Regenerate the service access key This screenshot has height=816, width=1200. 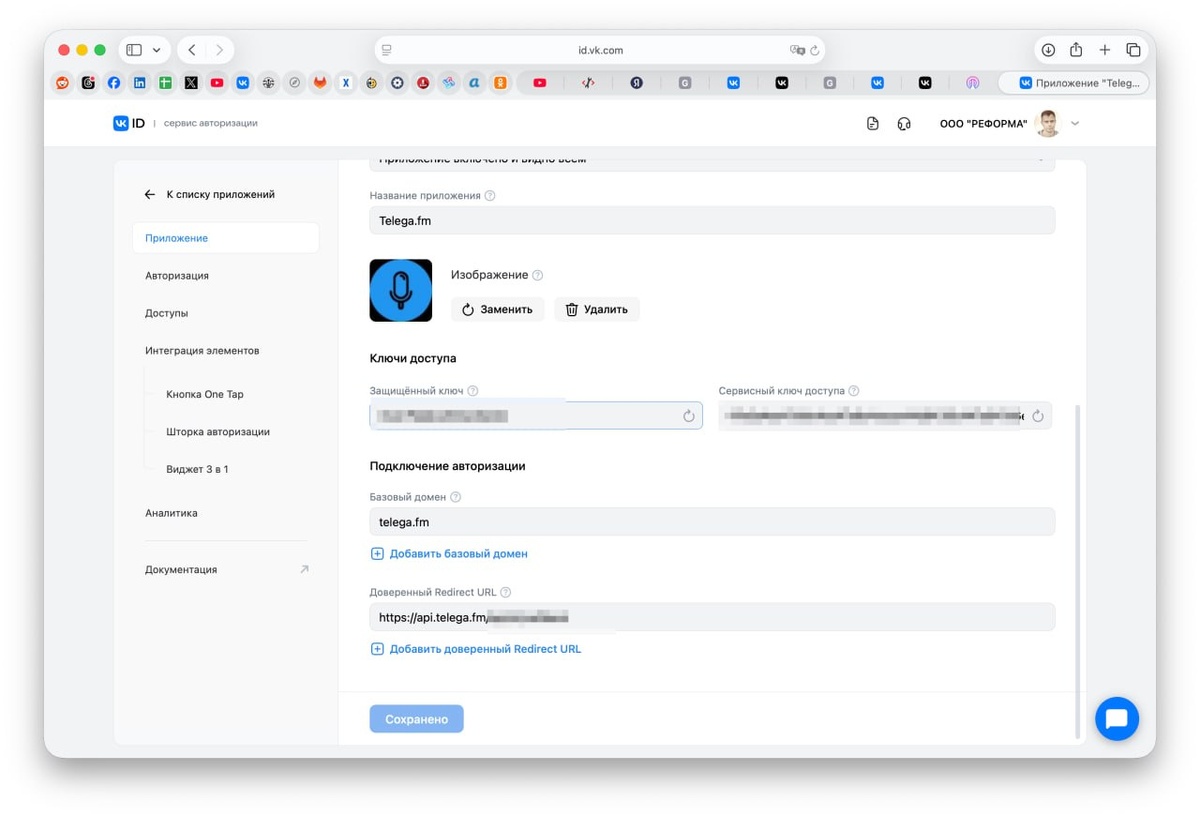1037,416
